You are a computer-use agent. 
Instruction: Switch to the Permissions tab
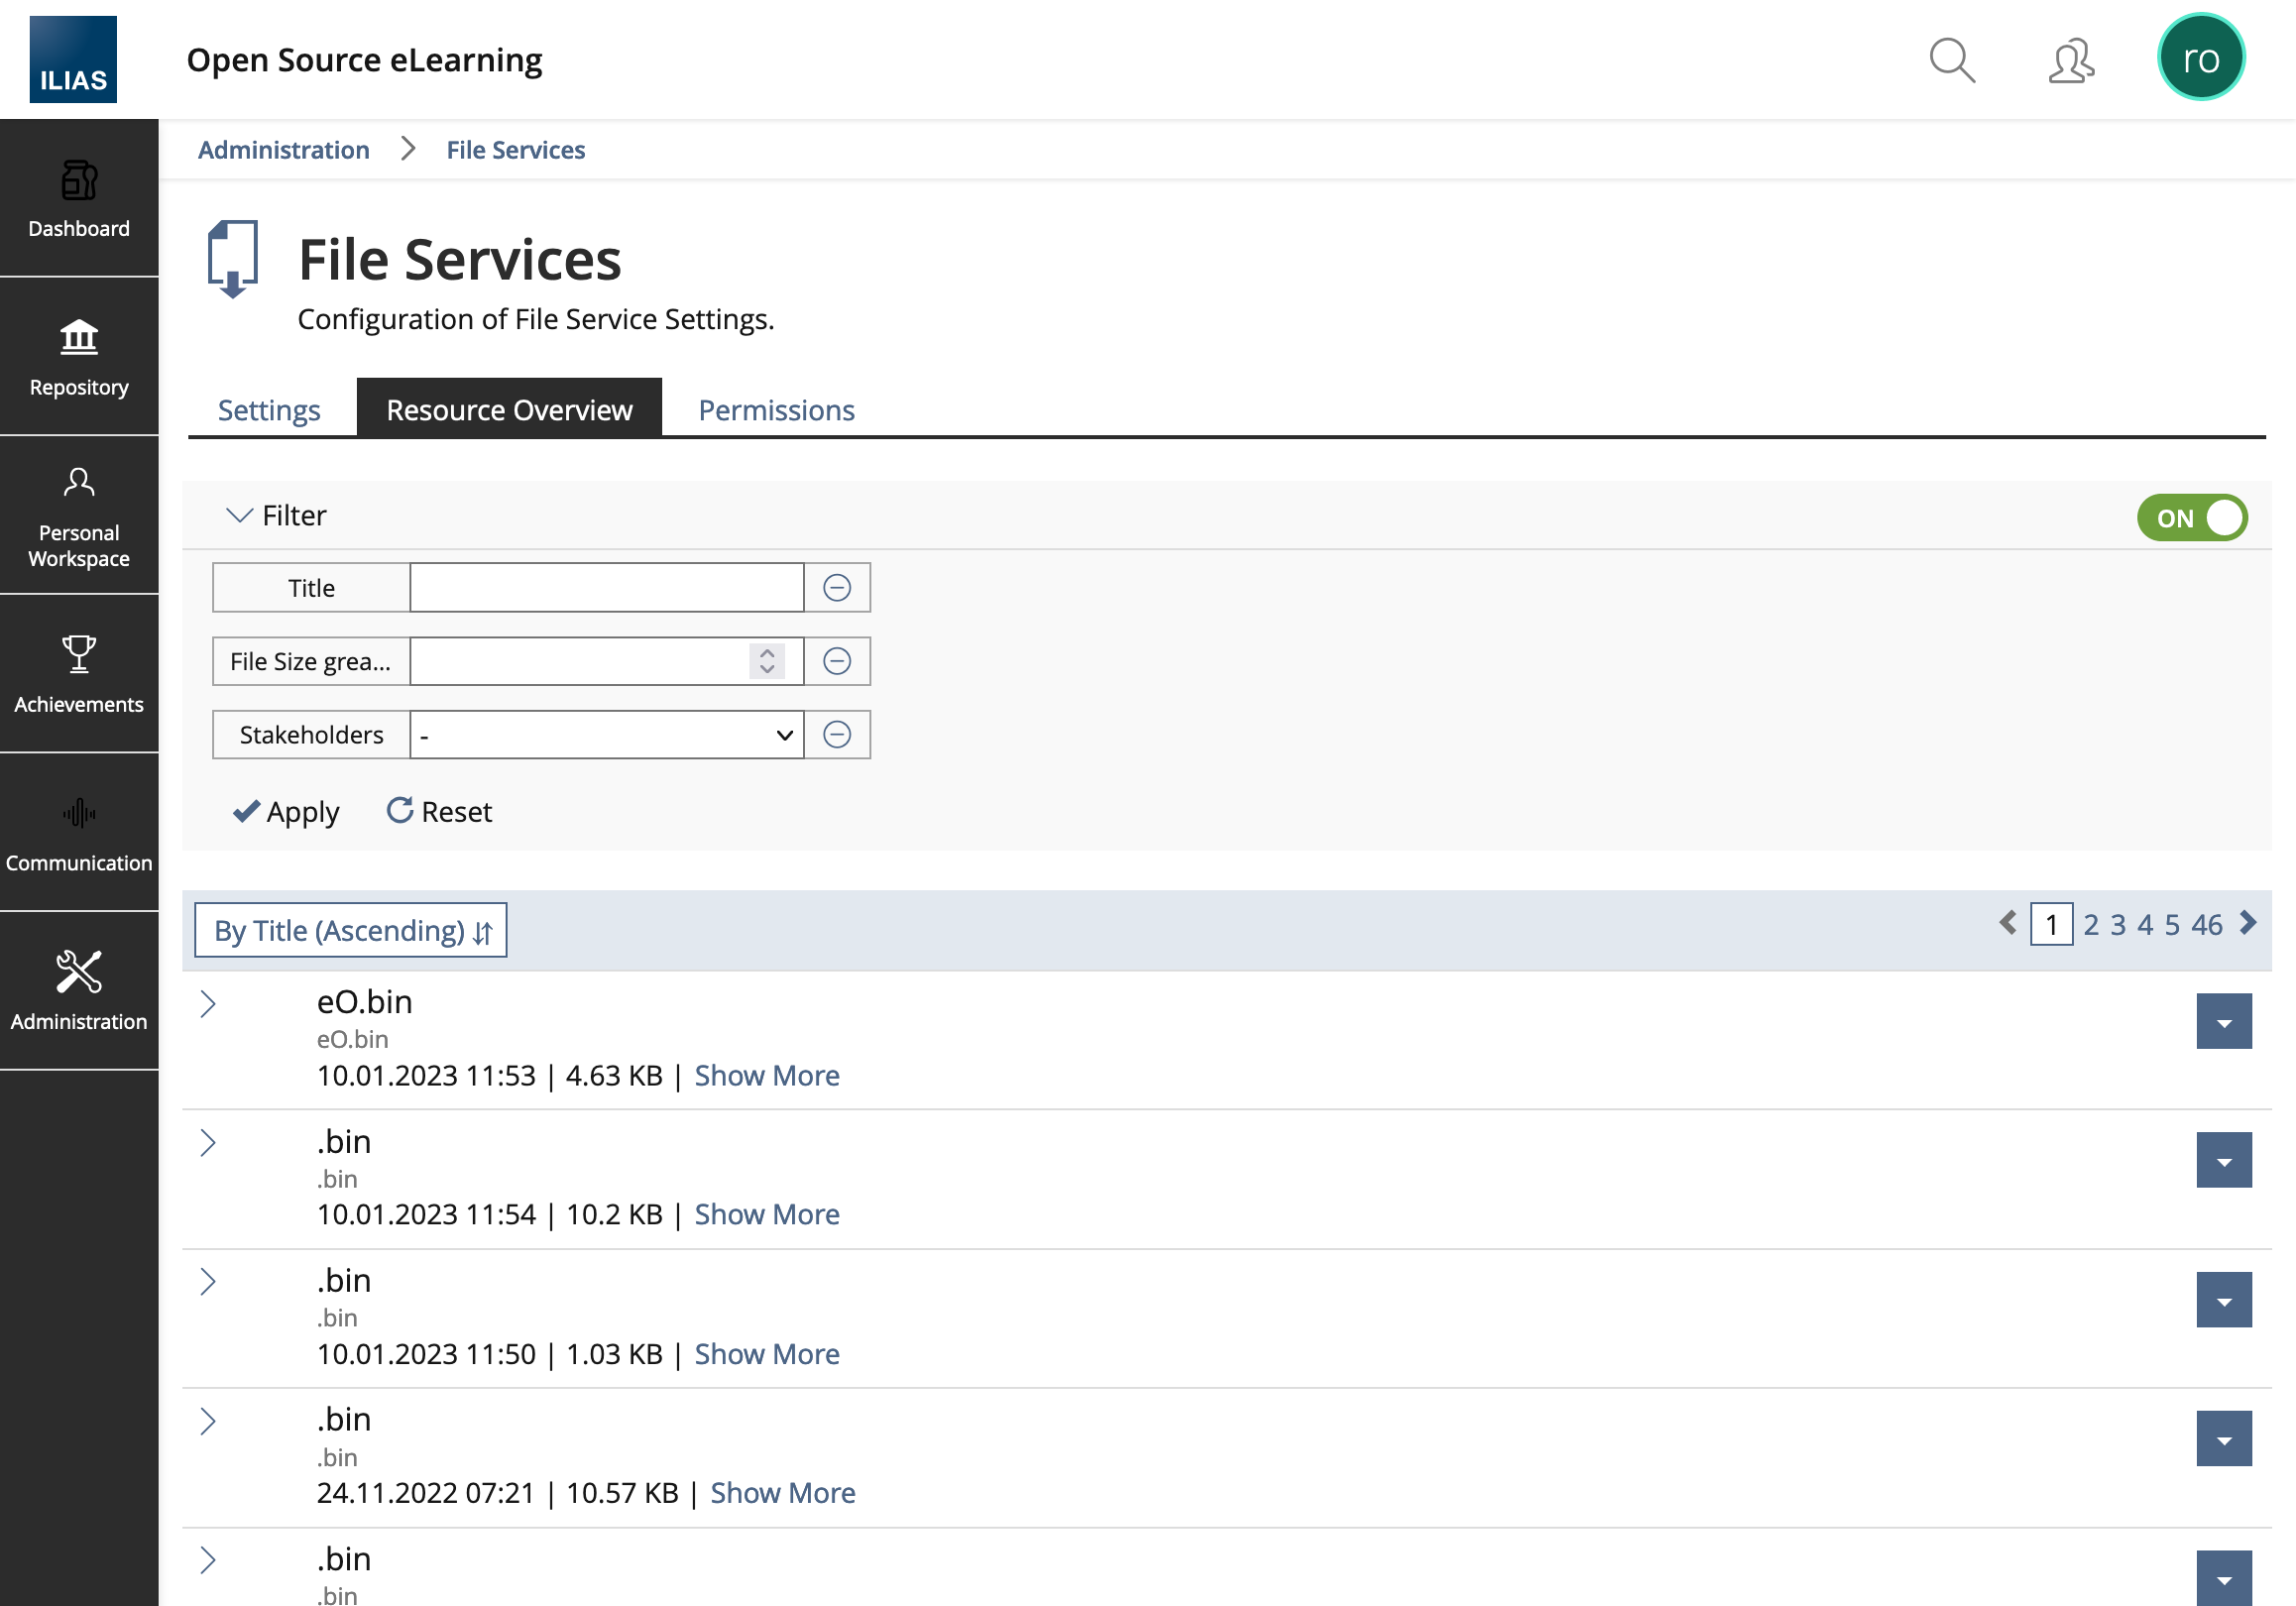(776, 410)
